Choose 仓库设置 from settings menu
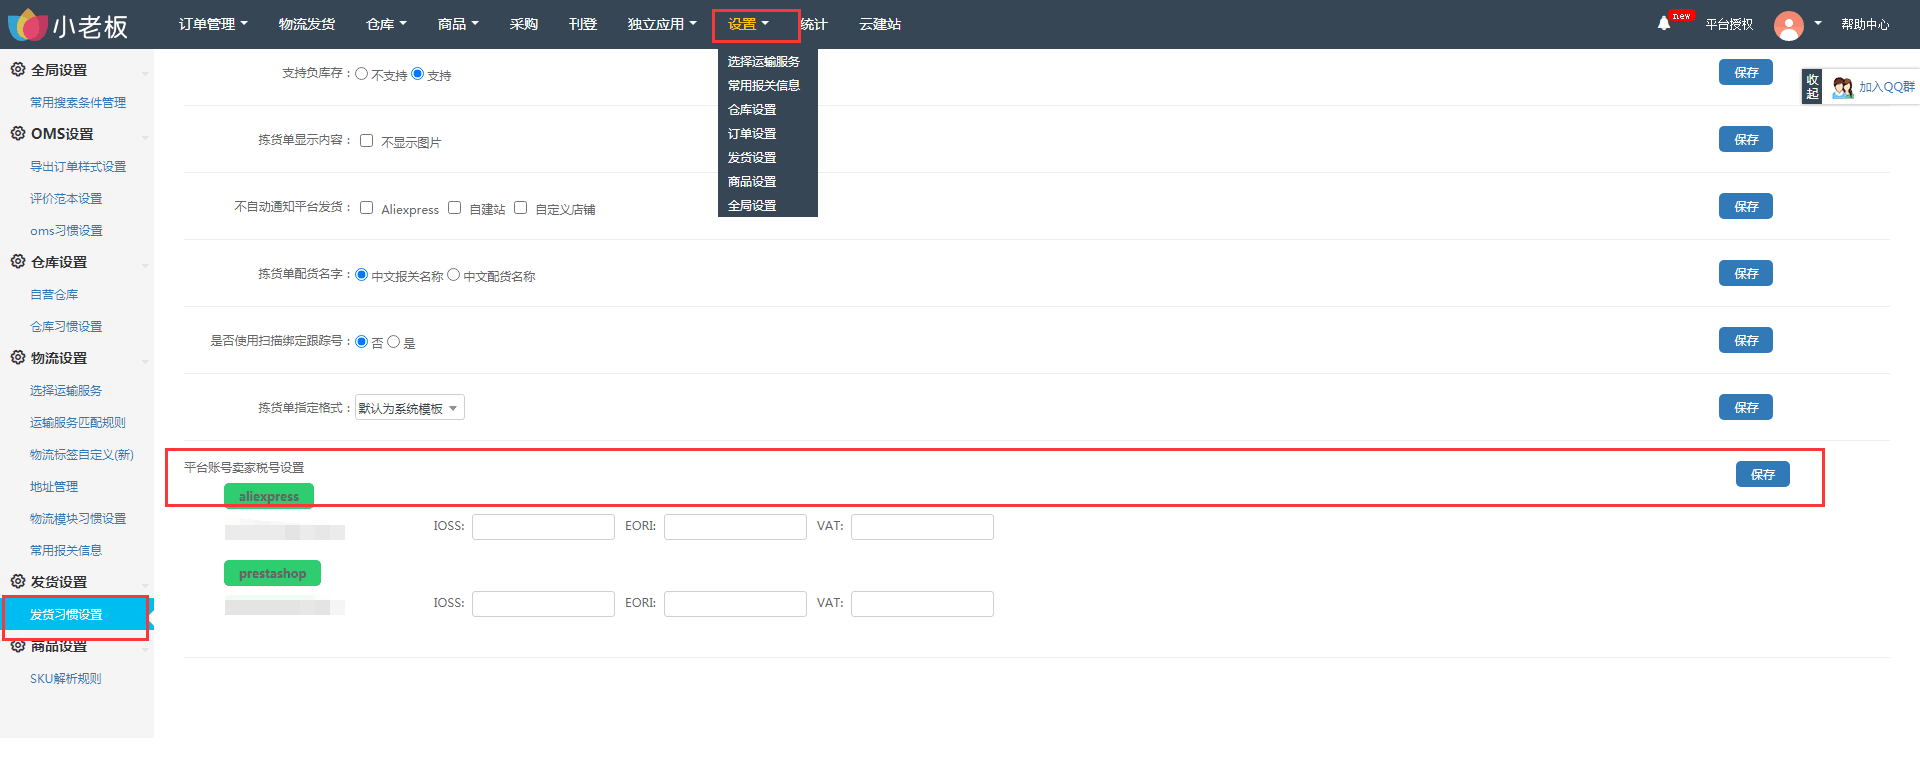The height and width of the screenshot is (775, 1920). (752, 109)
